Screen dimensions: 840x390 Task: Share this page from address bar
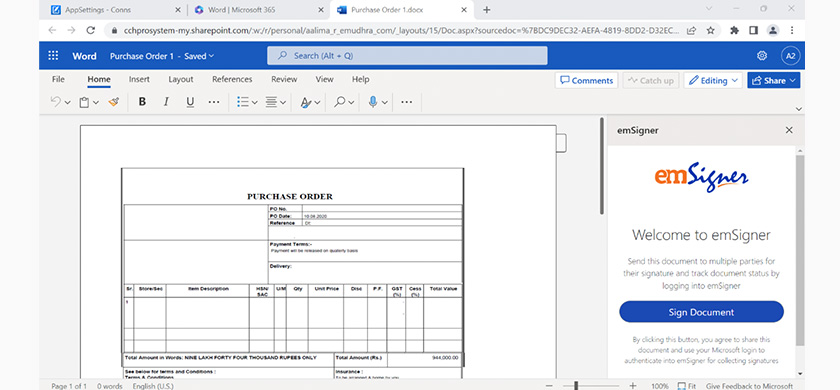coord(692,31)
